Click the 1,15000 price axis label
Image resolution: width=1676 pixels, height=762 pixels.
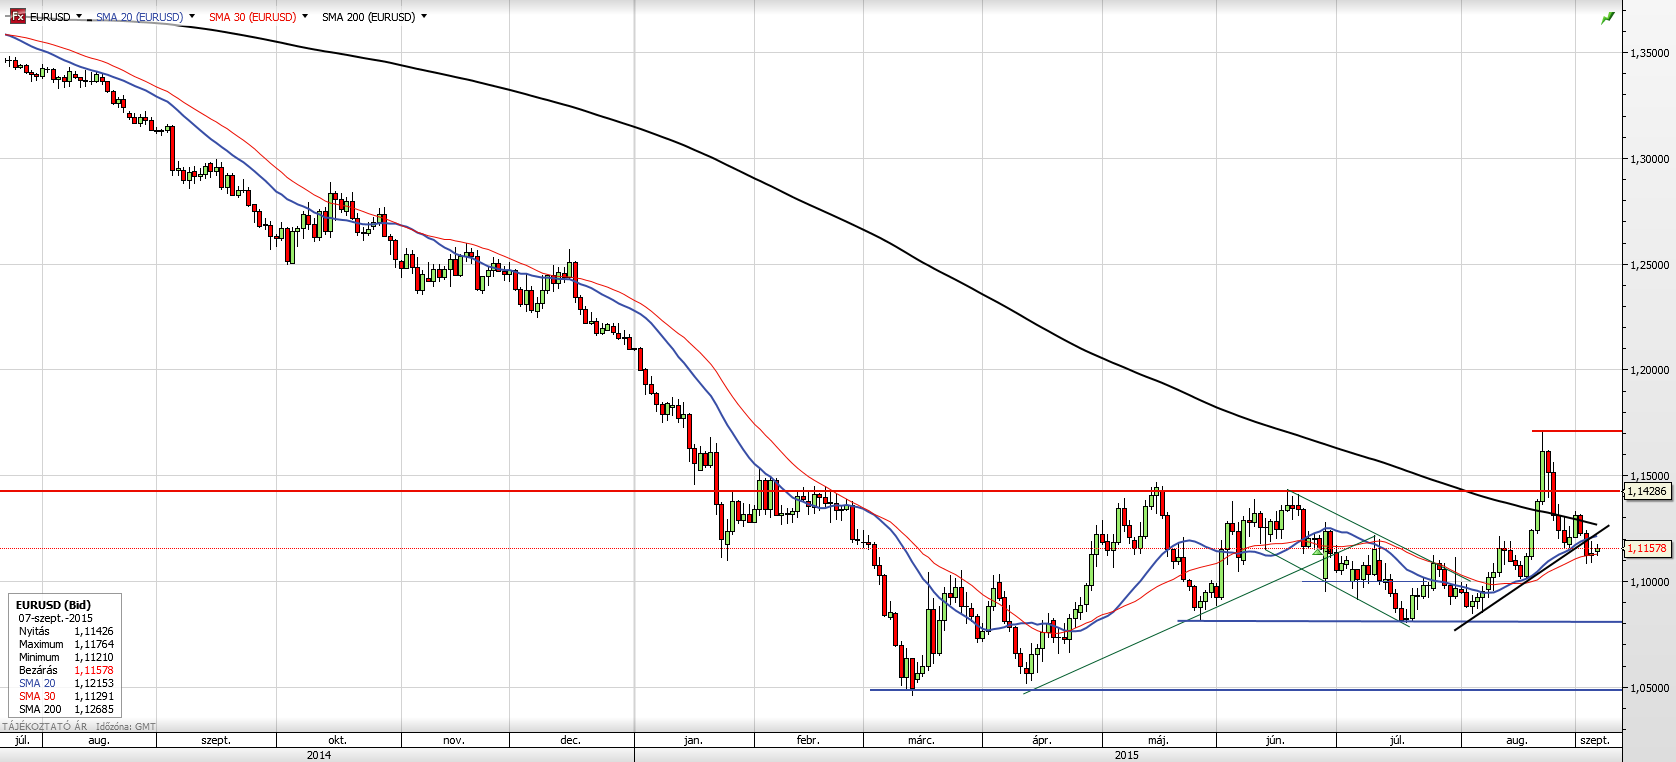[1649, 476]
